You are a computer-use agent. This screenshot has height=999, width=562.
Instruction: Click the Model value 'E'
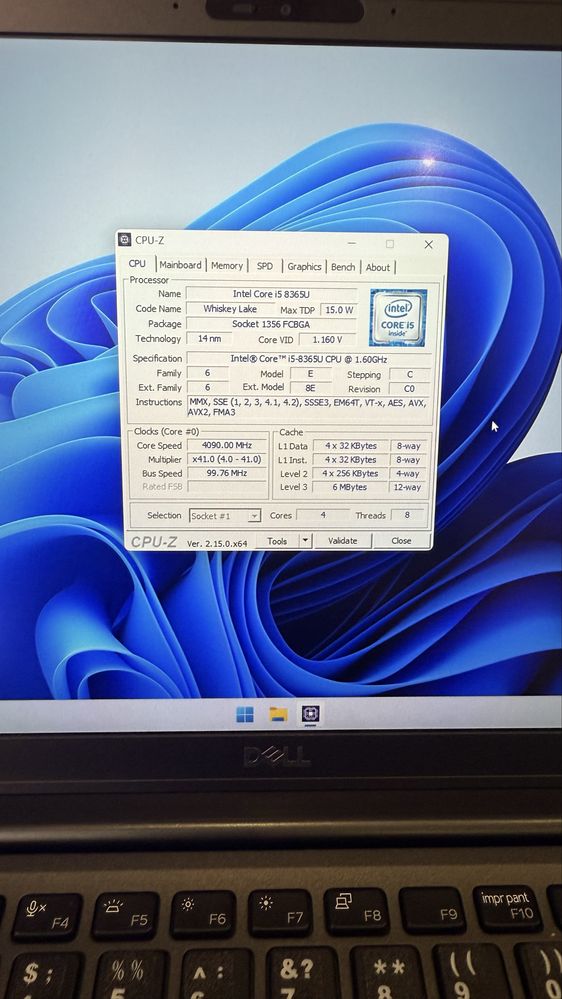coord(310,374)
